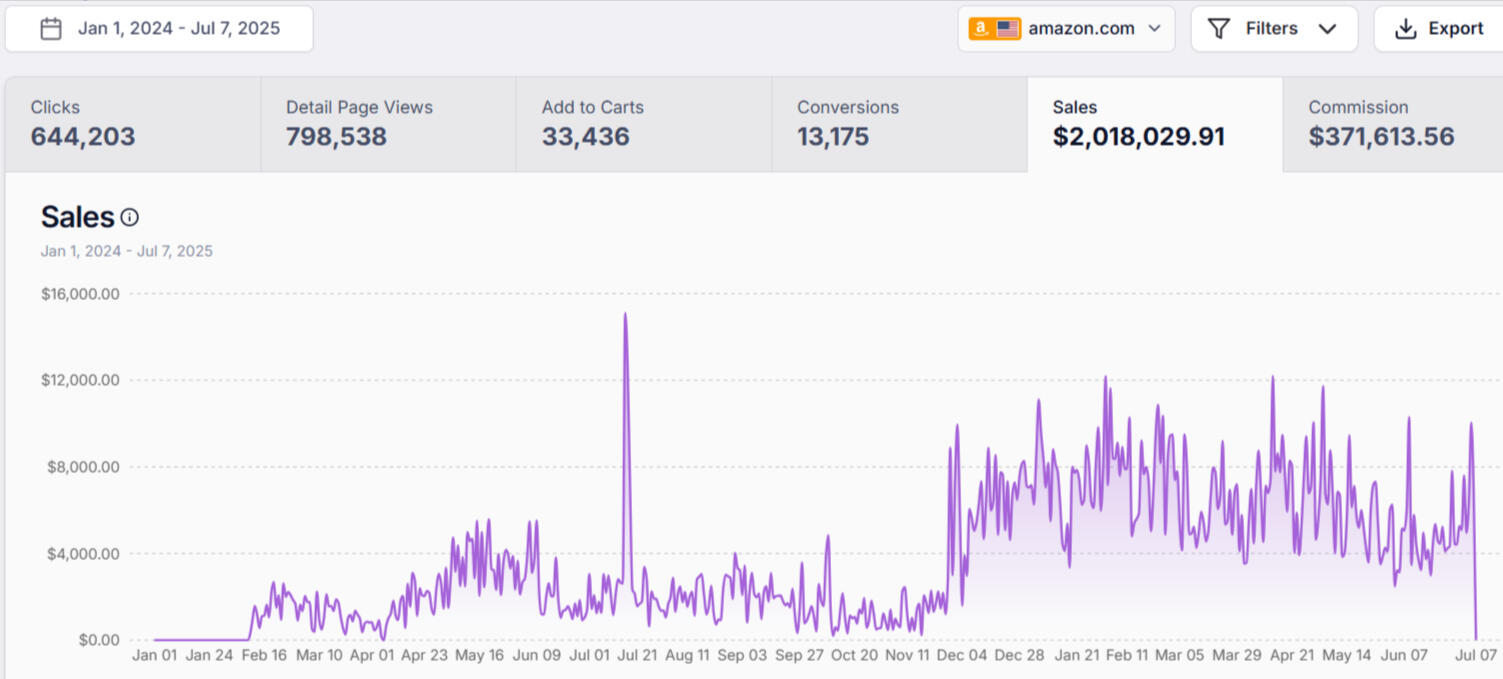Click the funnel filter icon
Screen dimensions: 1503x679
pos(1218,29)
